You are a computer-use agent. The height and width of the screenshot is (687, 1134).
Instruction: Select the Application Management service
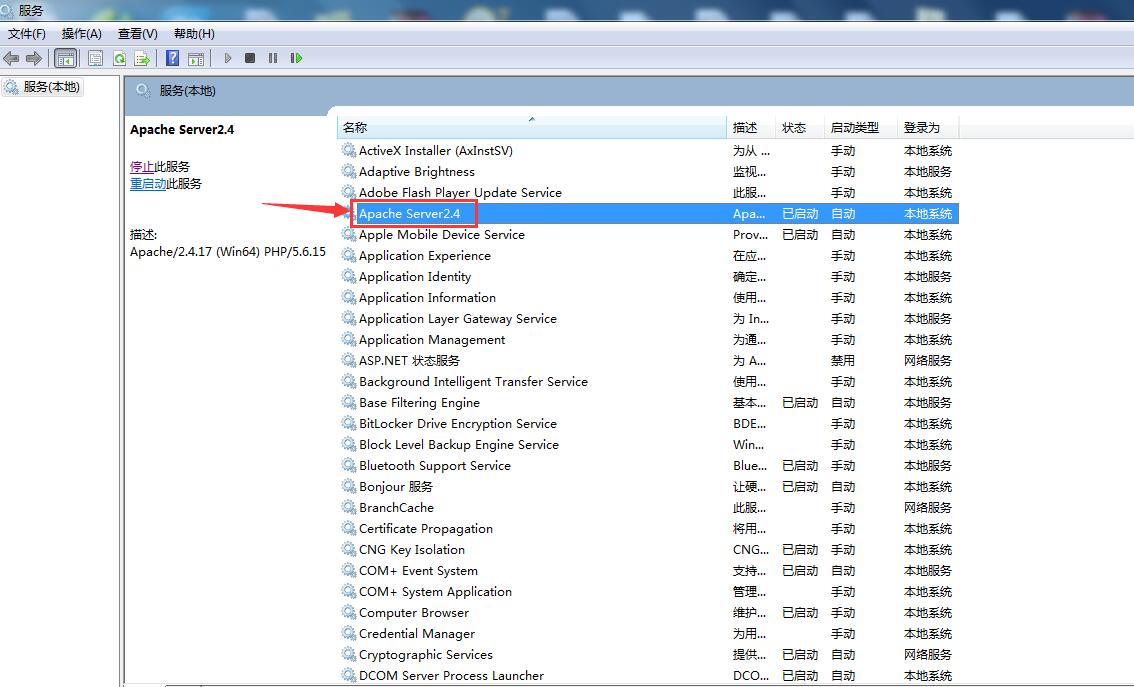tap(649, 339)
